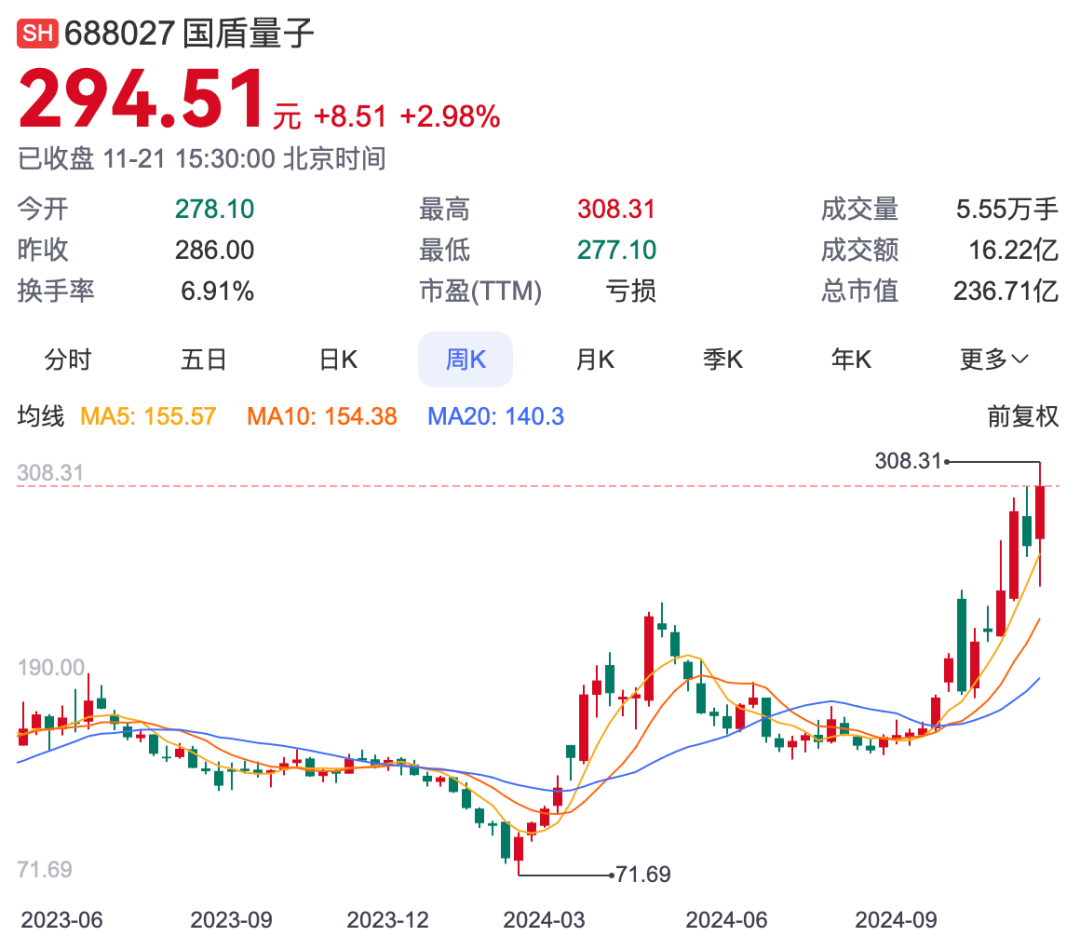Click the 2024-06 date axis label

point(726,920)
